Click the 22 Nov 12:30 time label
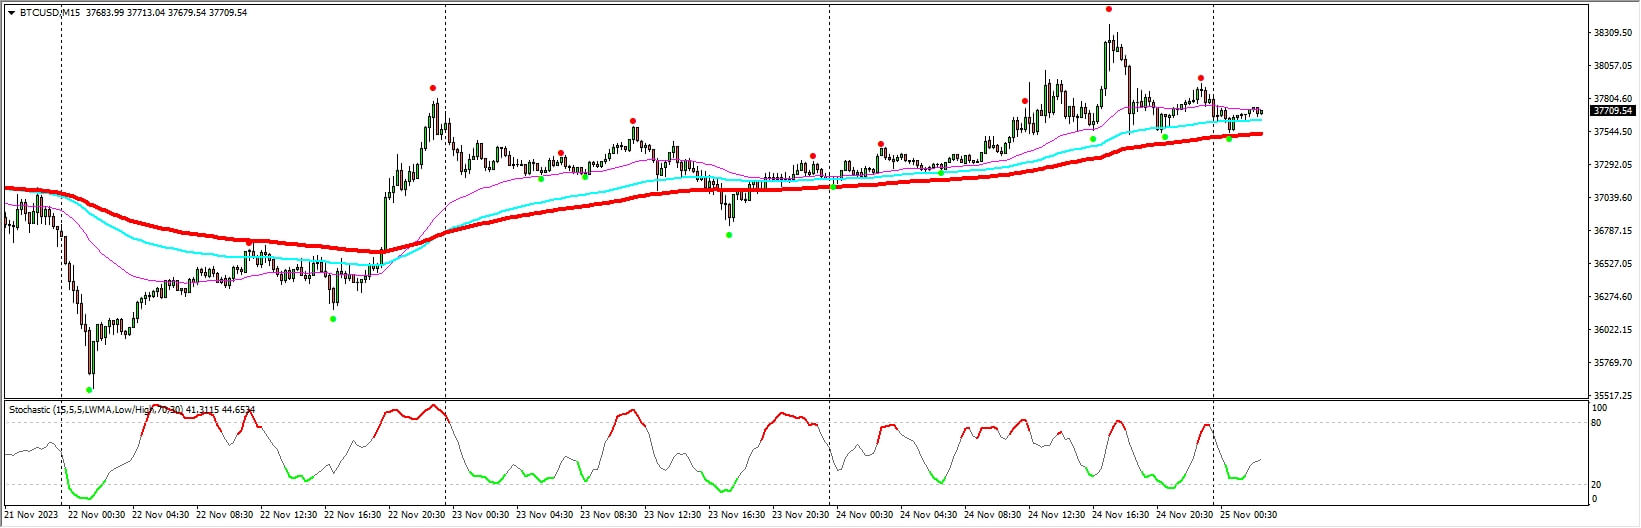 (288, 516)
